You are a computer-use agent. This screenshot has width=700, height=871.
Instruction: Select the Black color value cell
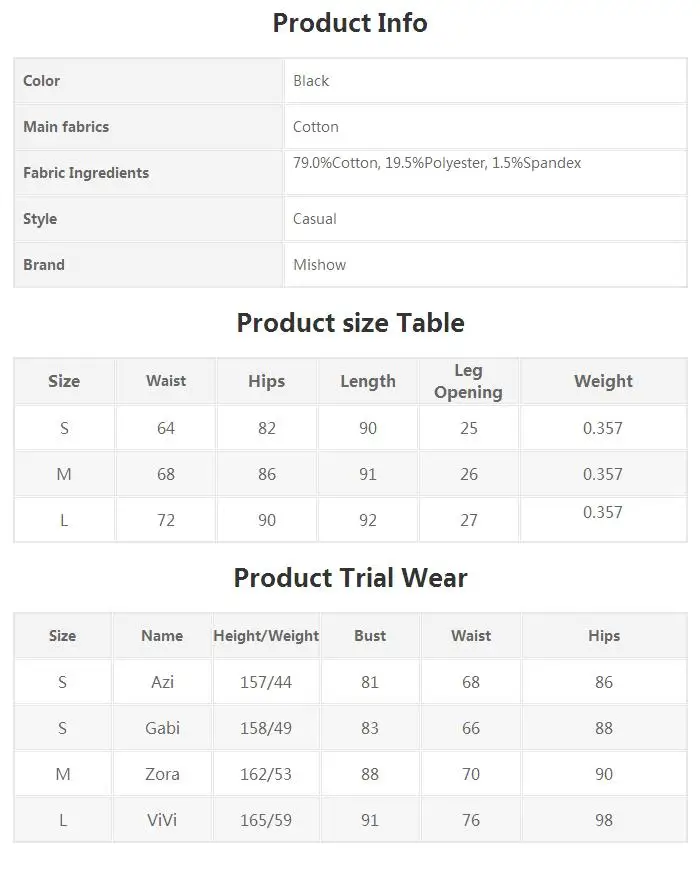(x=486, y=81)
